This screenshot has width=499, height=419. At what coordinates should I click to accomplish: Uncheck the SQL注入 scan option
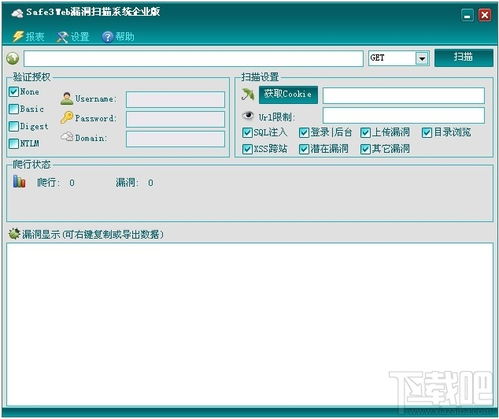click(x=247, y=133)
